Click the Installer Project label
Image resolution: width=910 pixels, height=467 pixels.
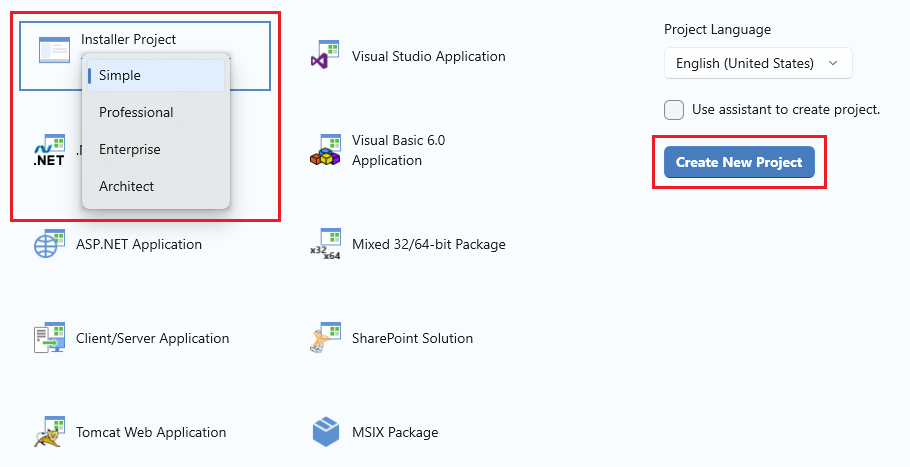(x=128, y=39)
